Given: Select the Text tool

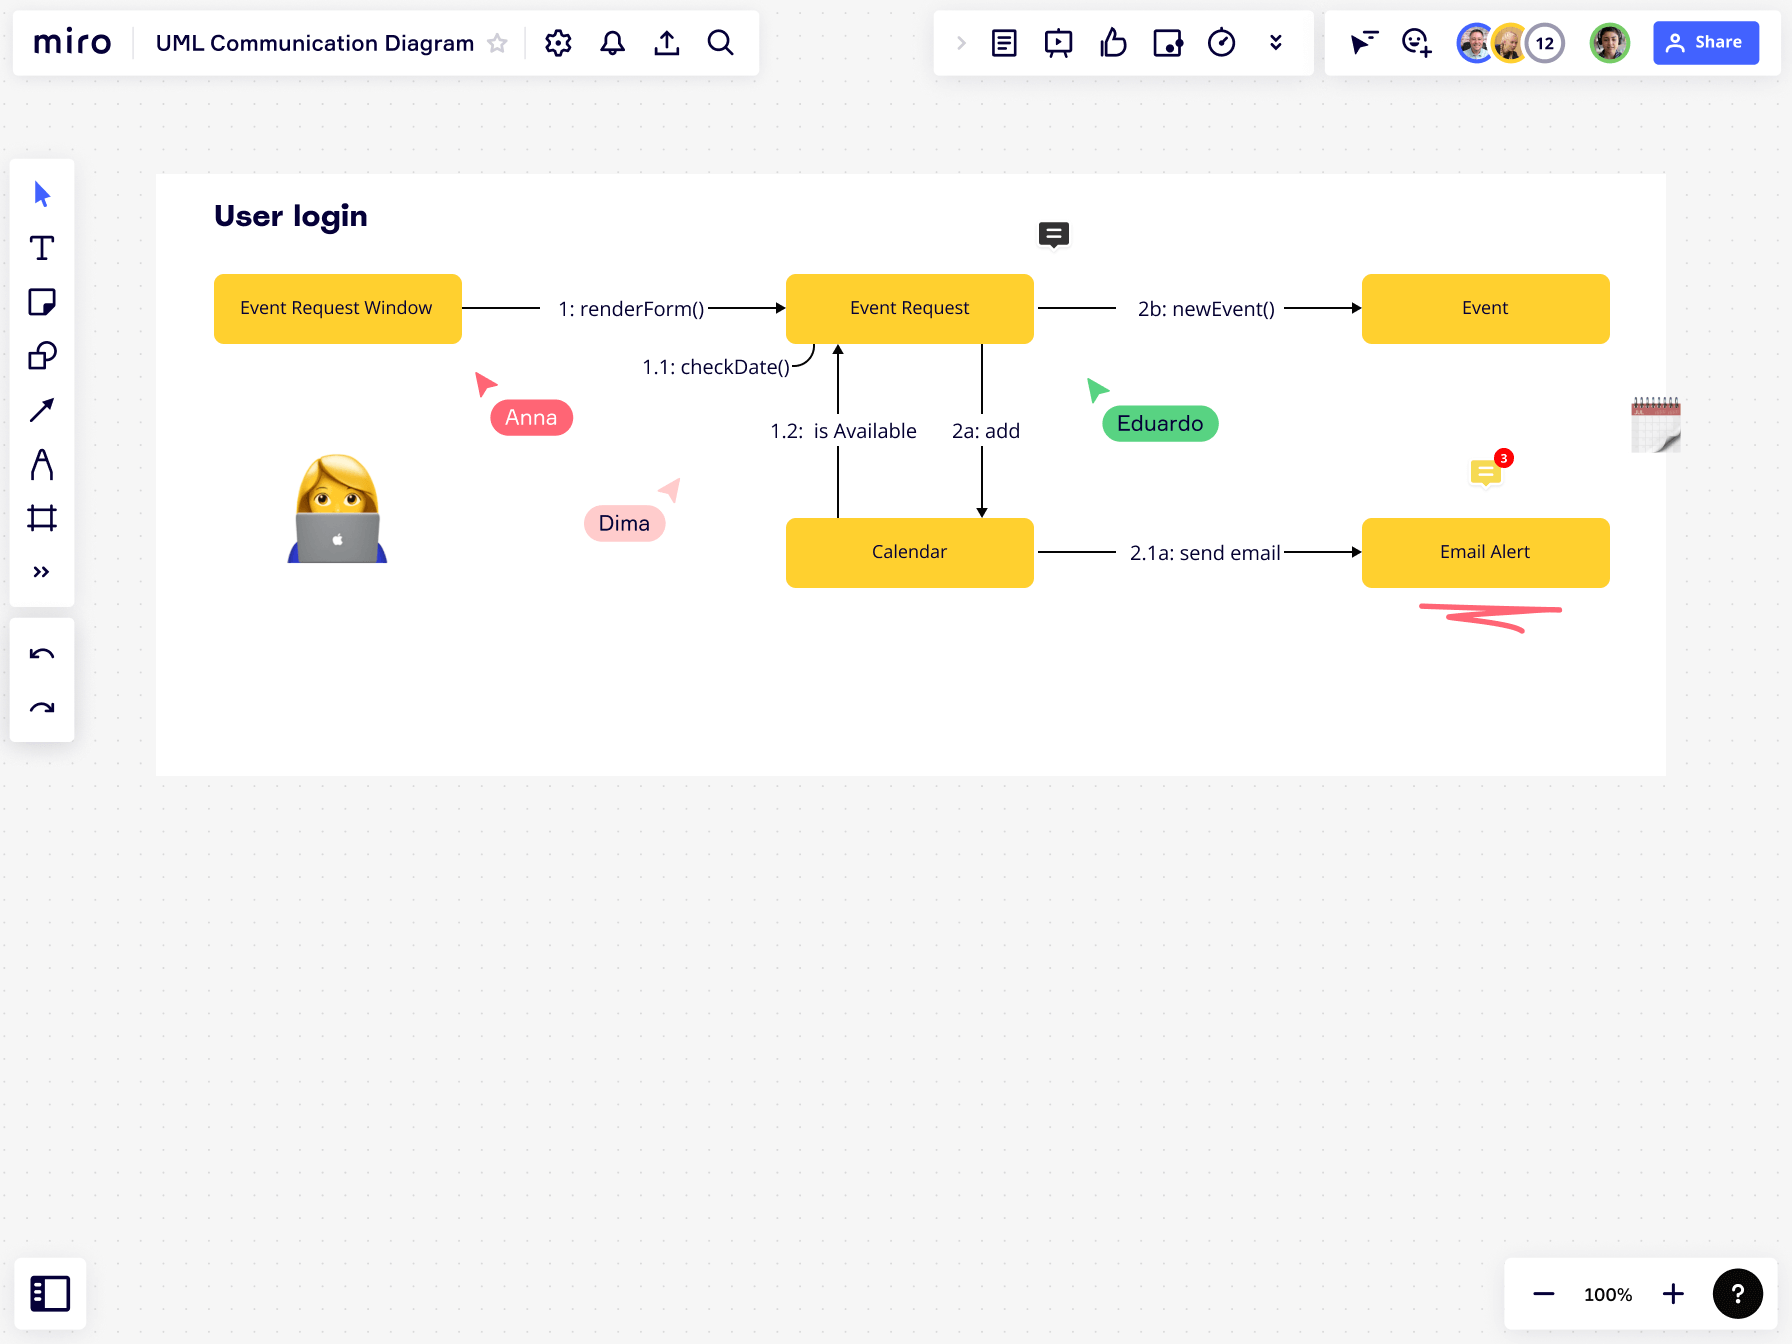Looking at the screenshot, I should pos(42,248).
